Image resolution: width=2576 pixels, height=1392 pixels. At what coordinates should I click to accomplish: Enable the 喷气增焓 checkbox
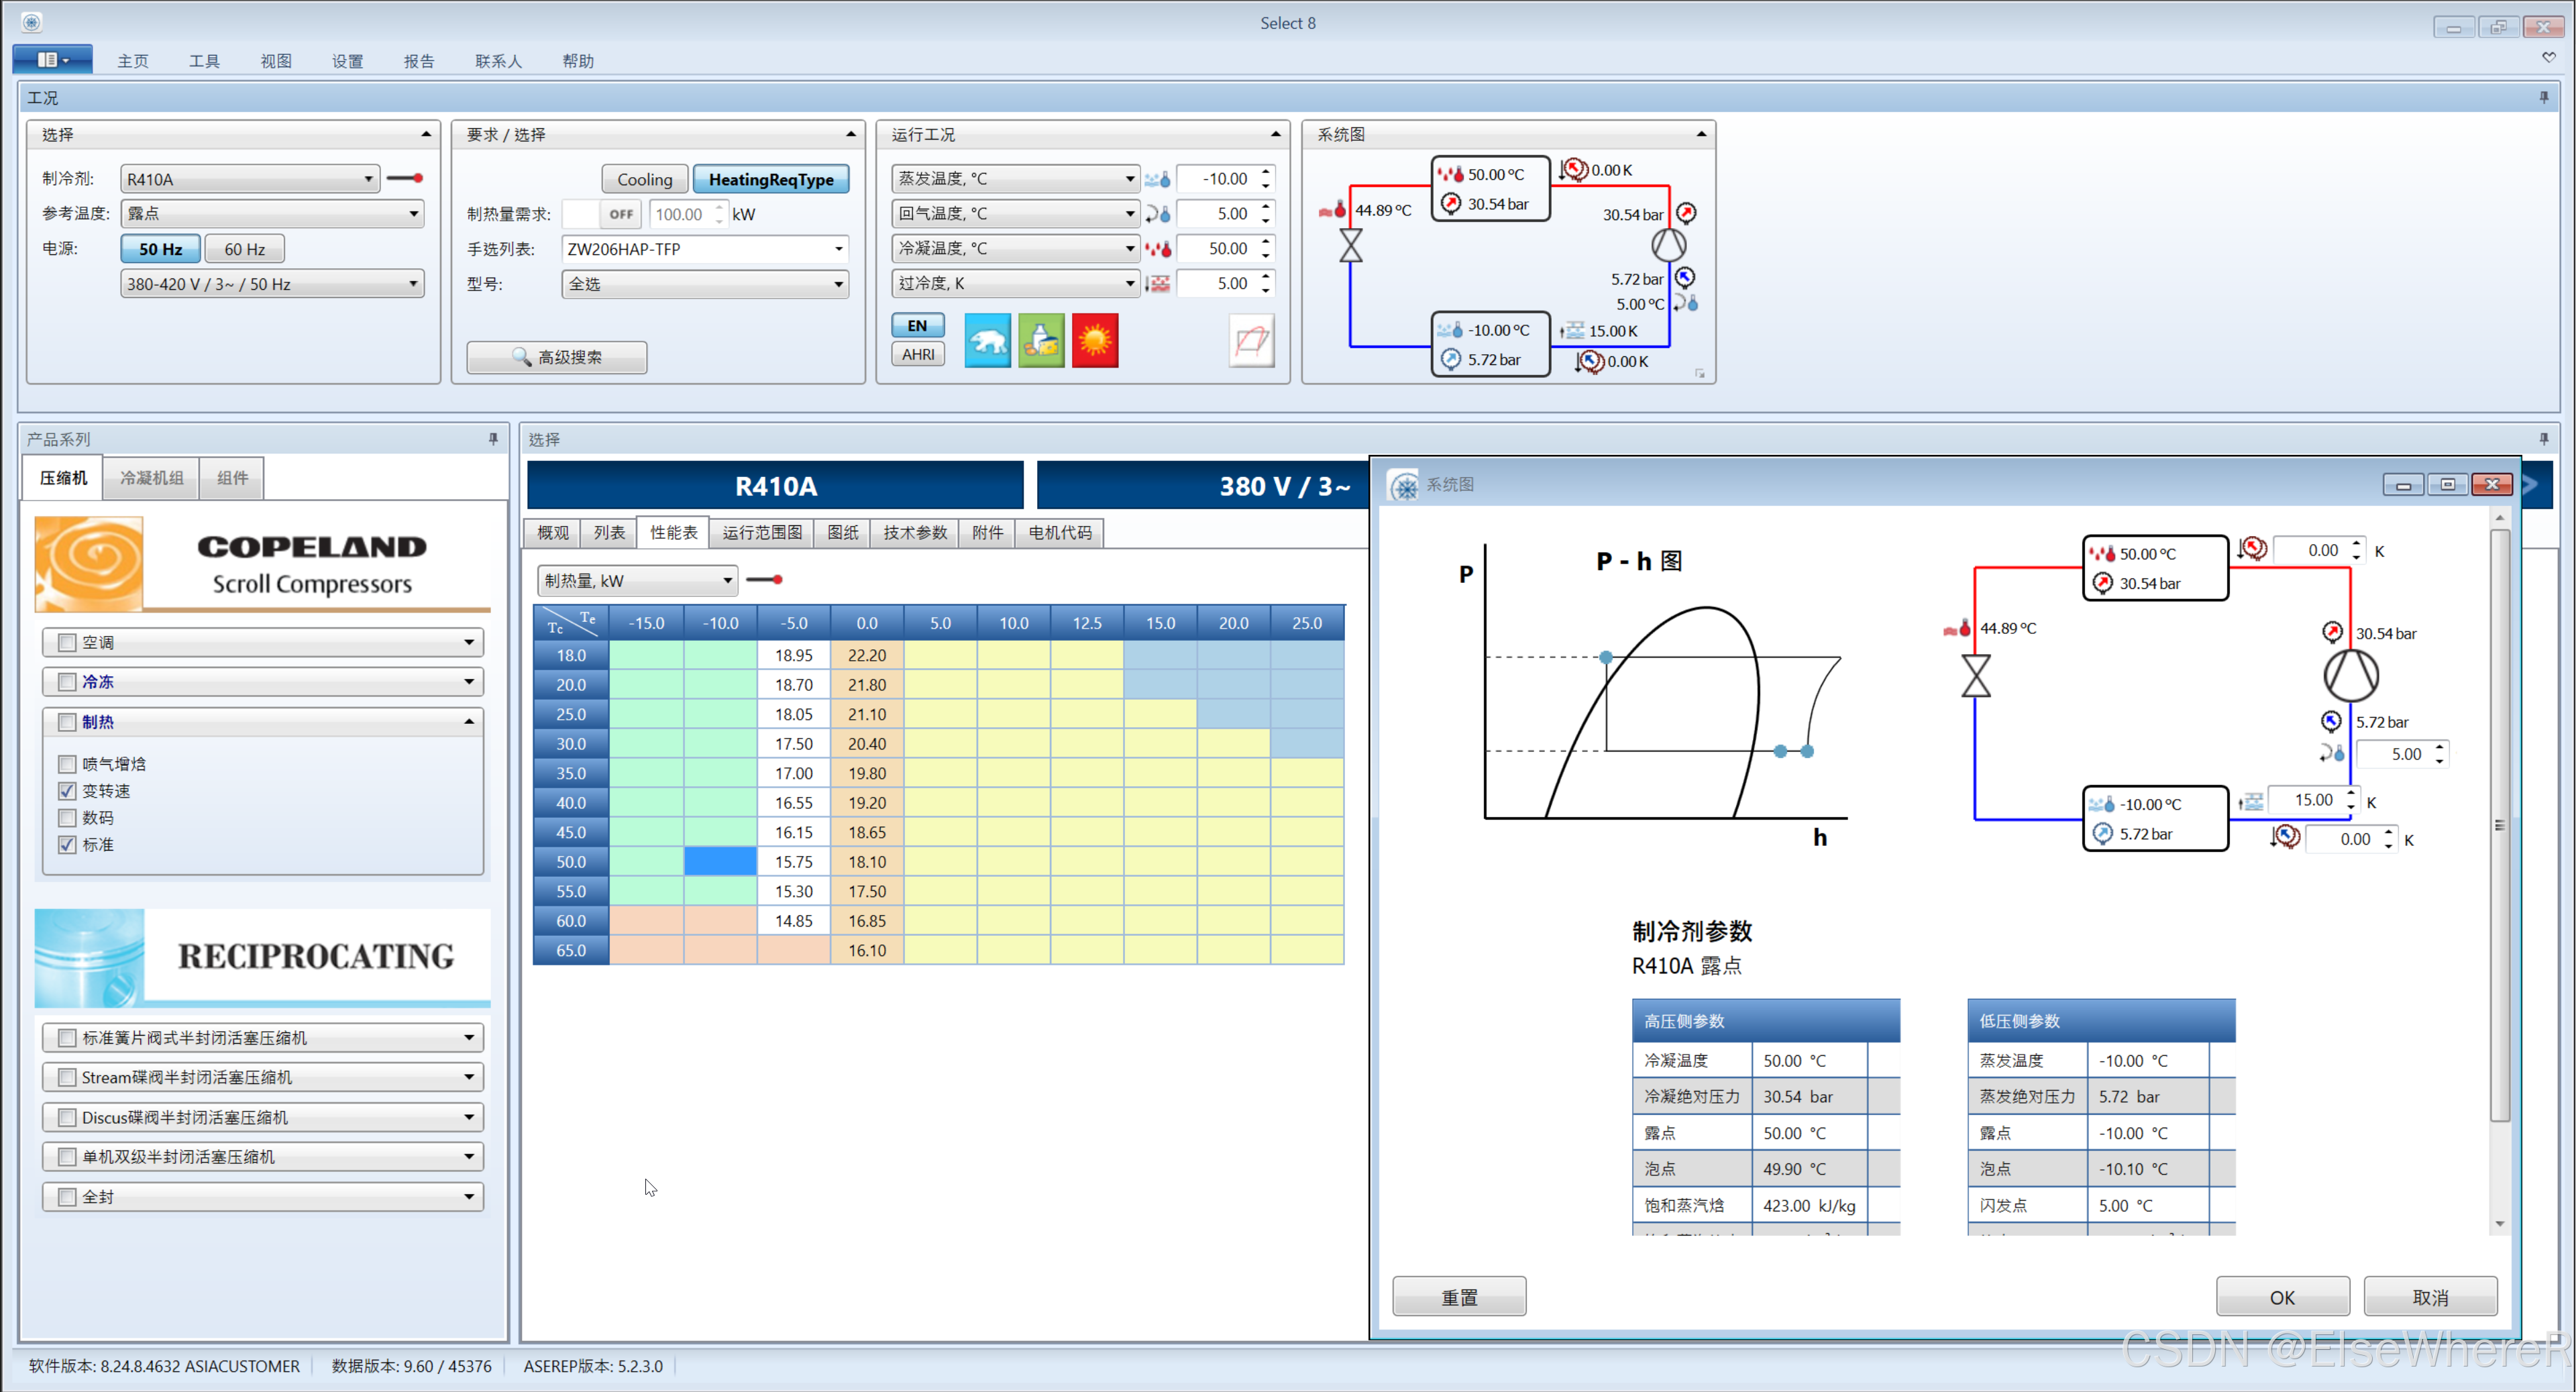coord(67,764)
